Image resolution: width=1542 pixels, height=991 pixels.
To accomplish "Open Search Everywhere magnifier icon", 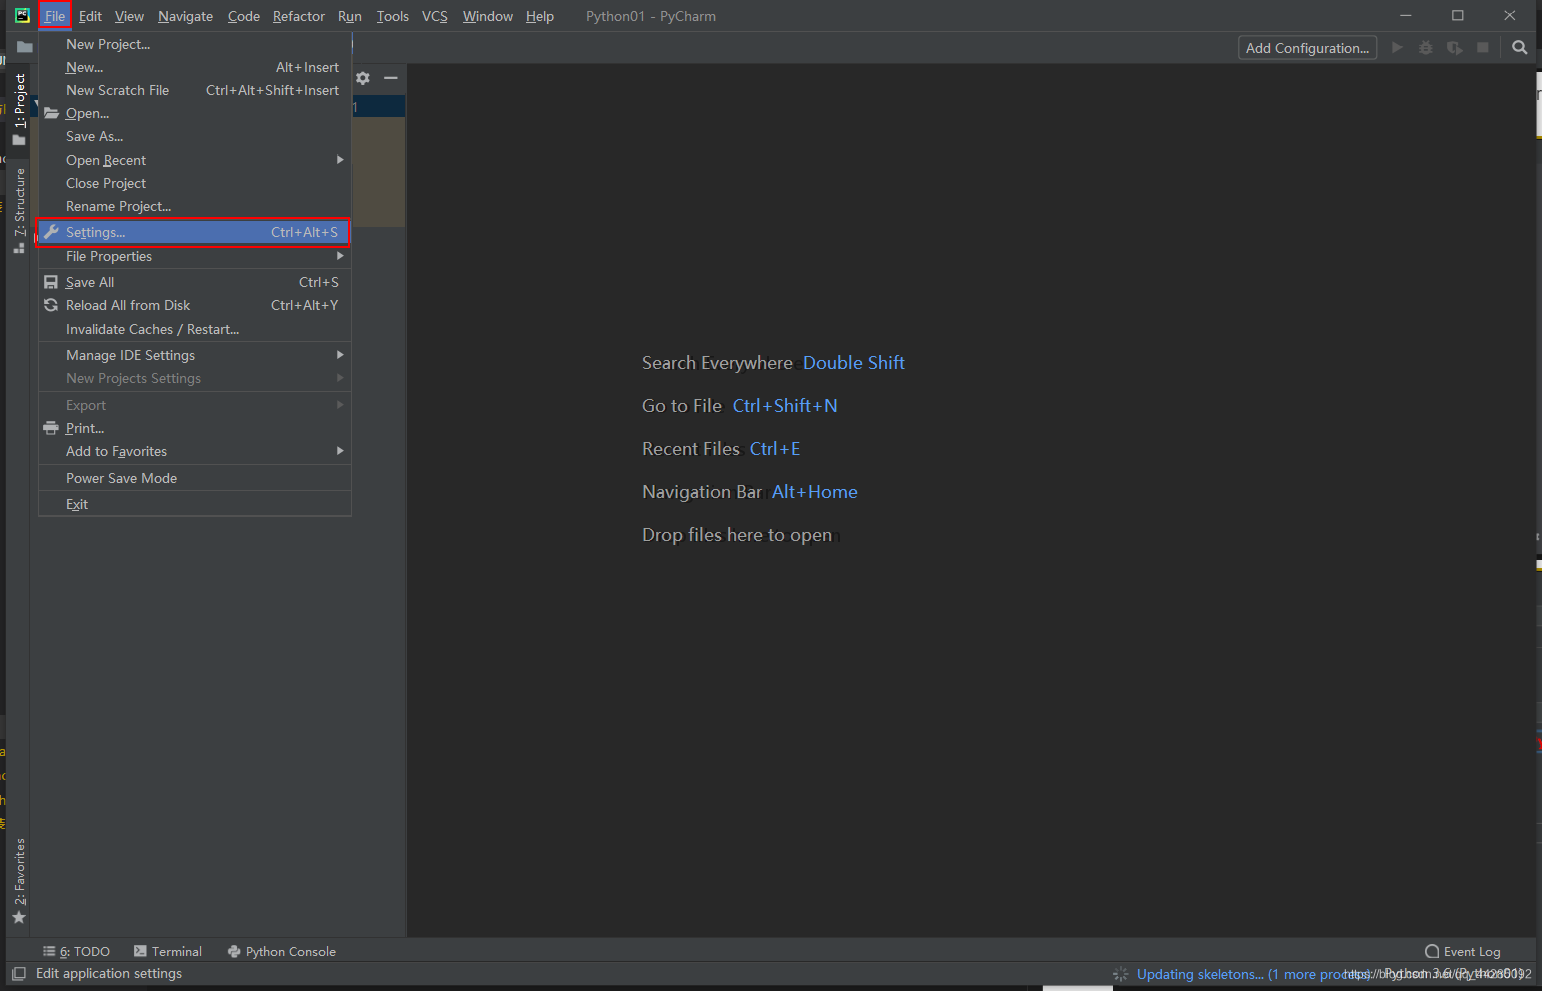I will [x=1520, y=47].
